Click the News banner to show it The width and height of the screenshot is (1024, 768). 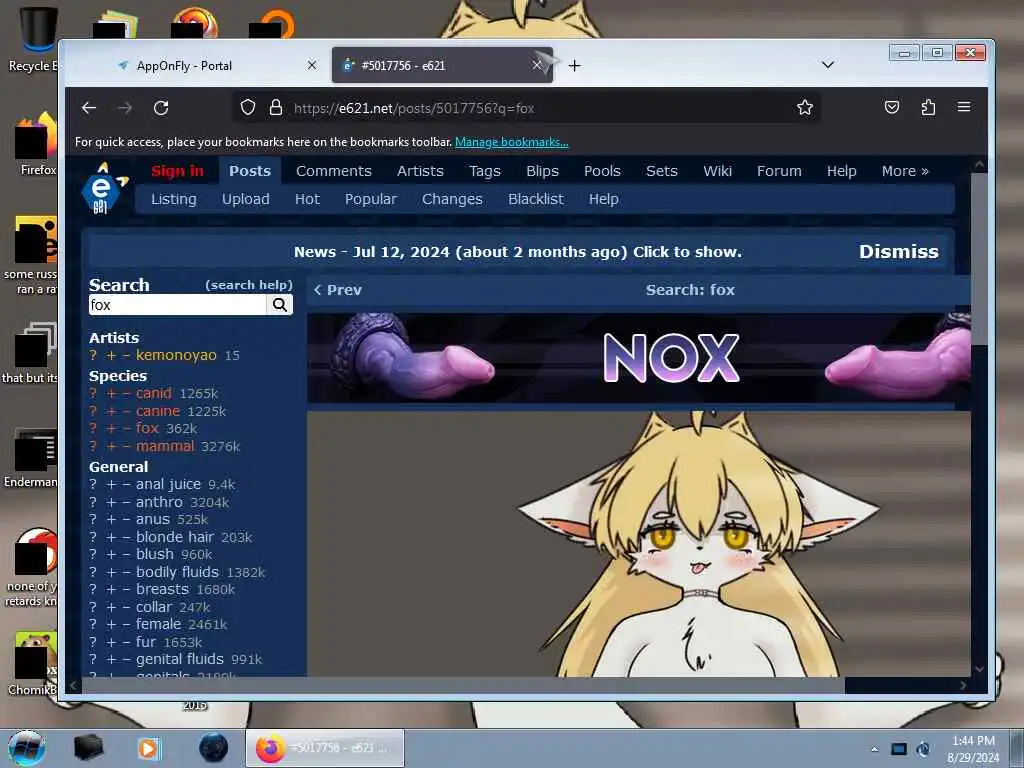517,252
